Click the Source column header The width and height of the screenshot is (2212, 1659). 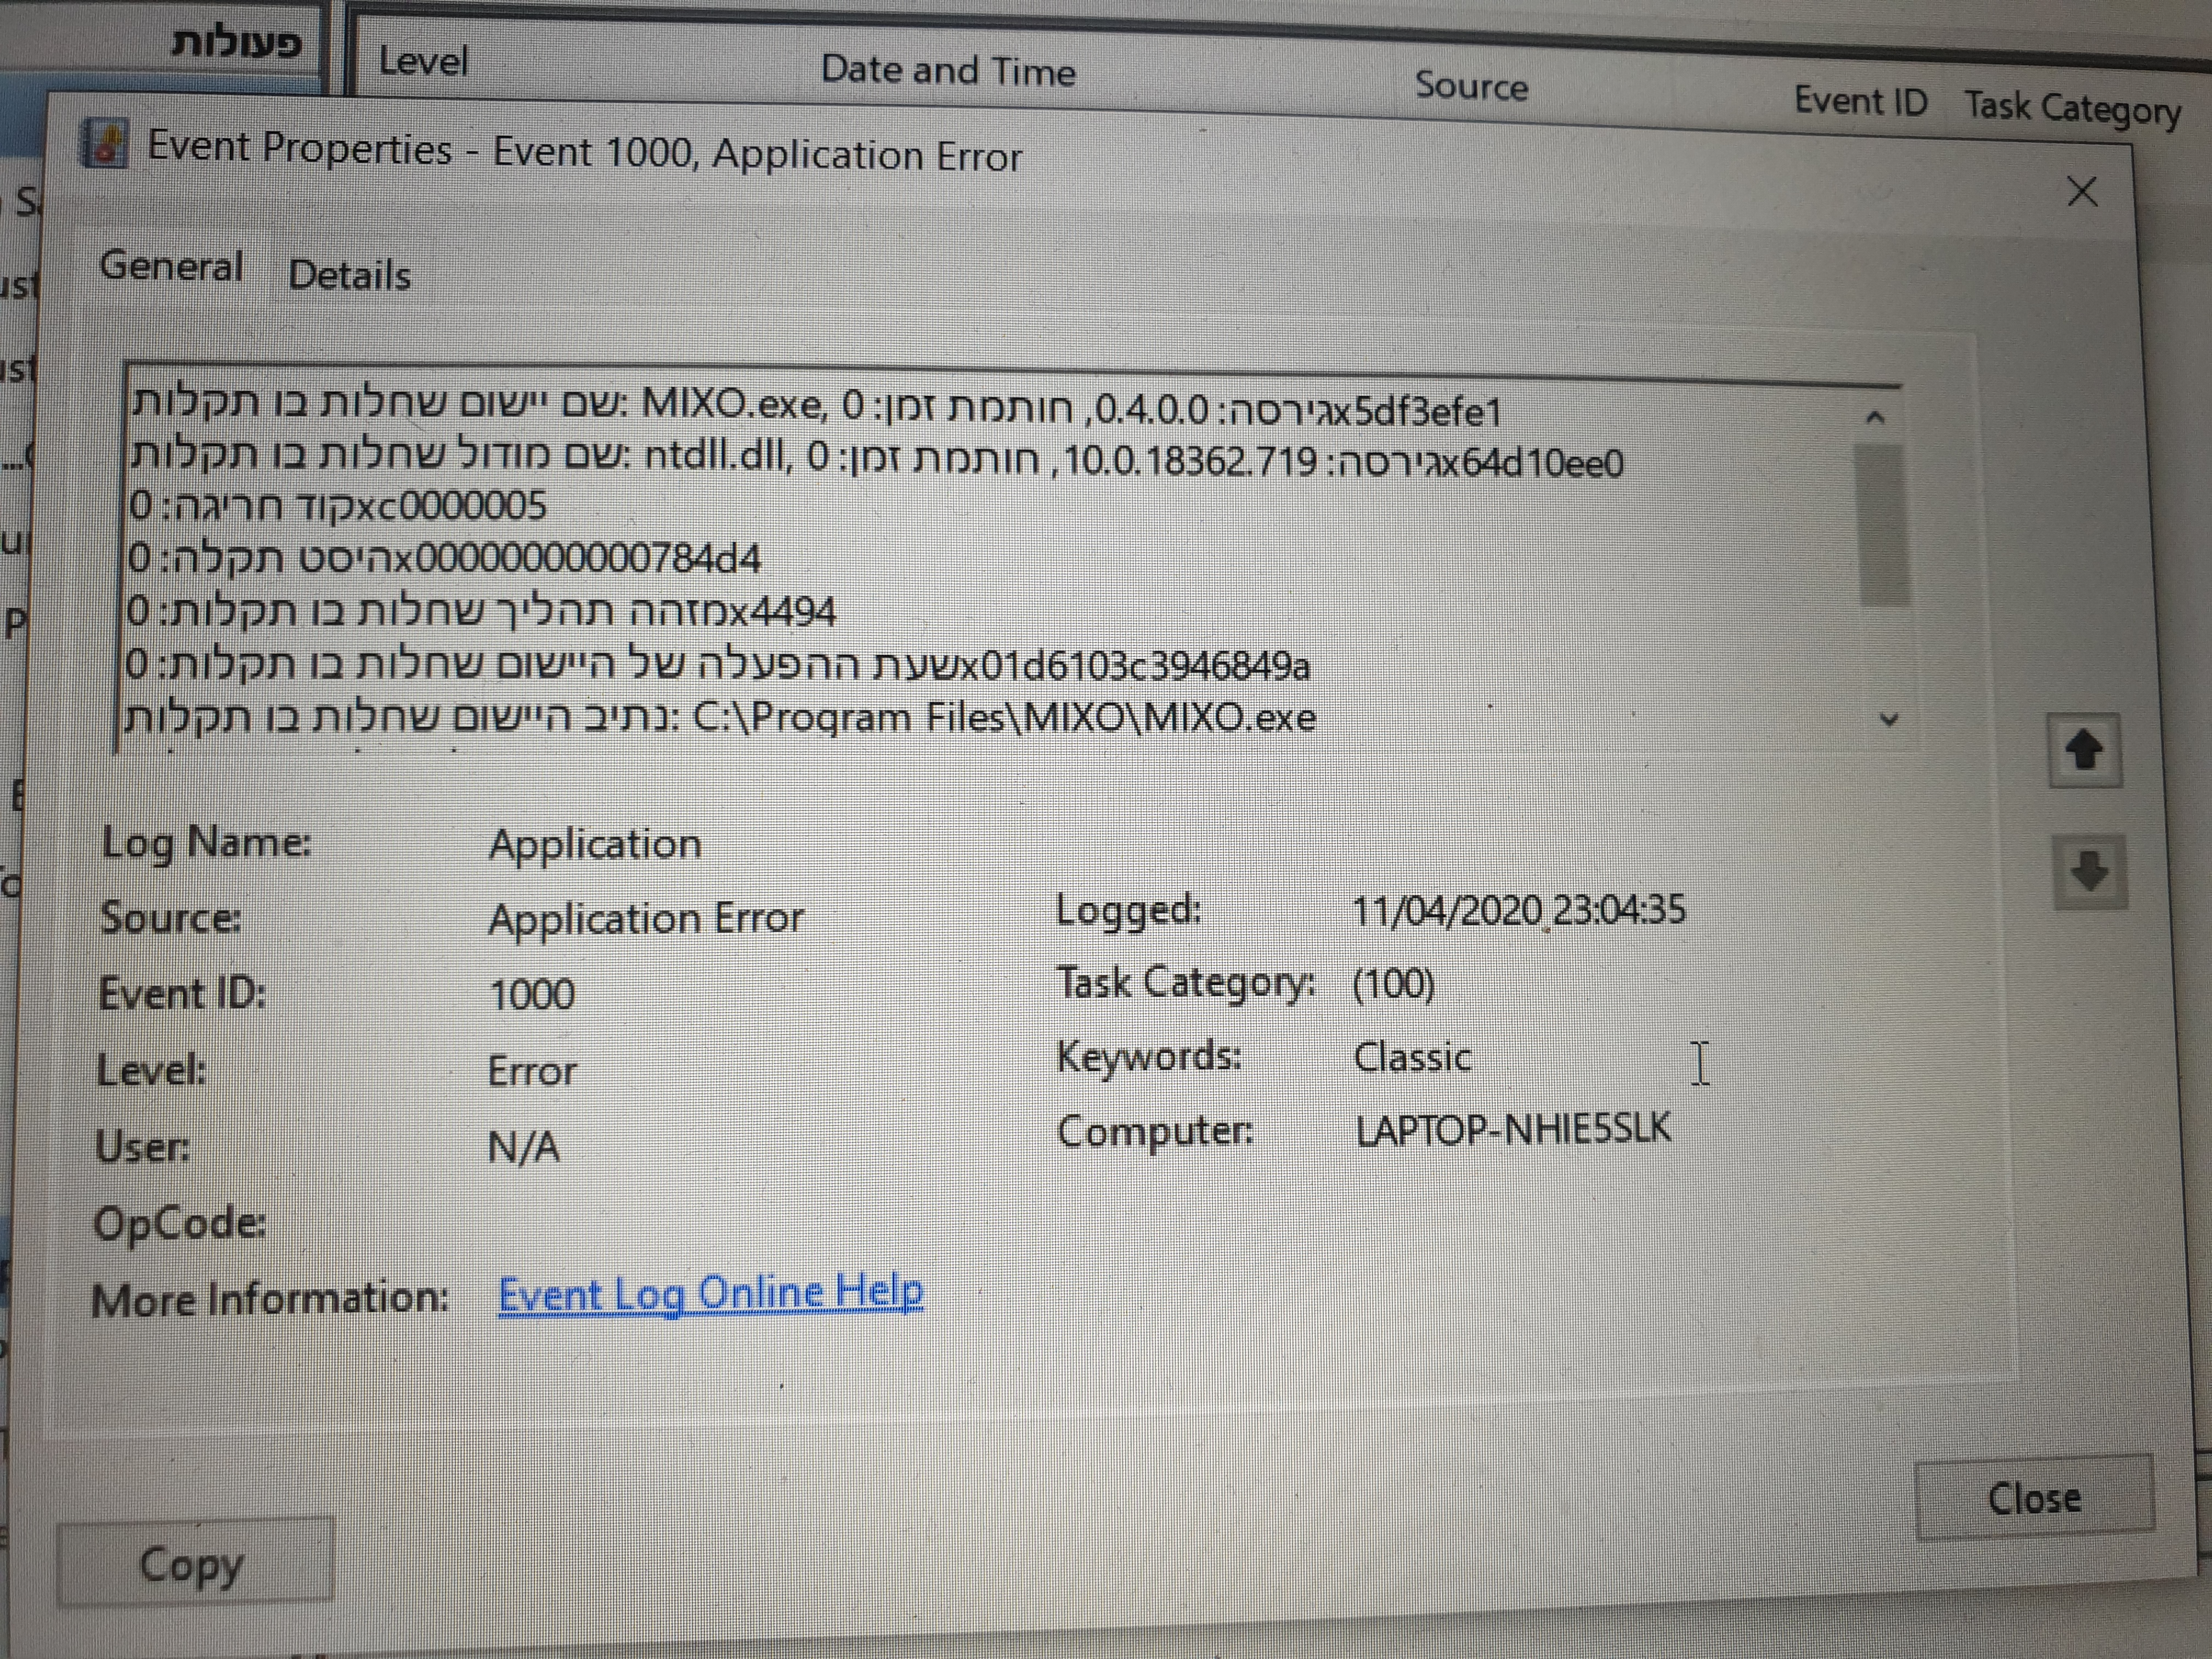[1470, 86]
